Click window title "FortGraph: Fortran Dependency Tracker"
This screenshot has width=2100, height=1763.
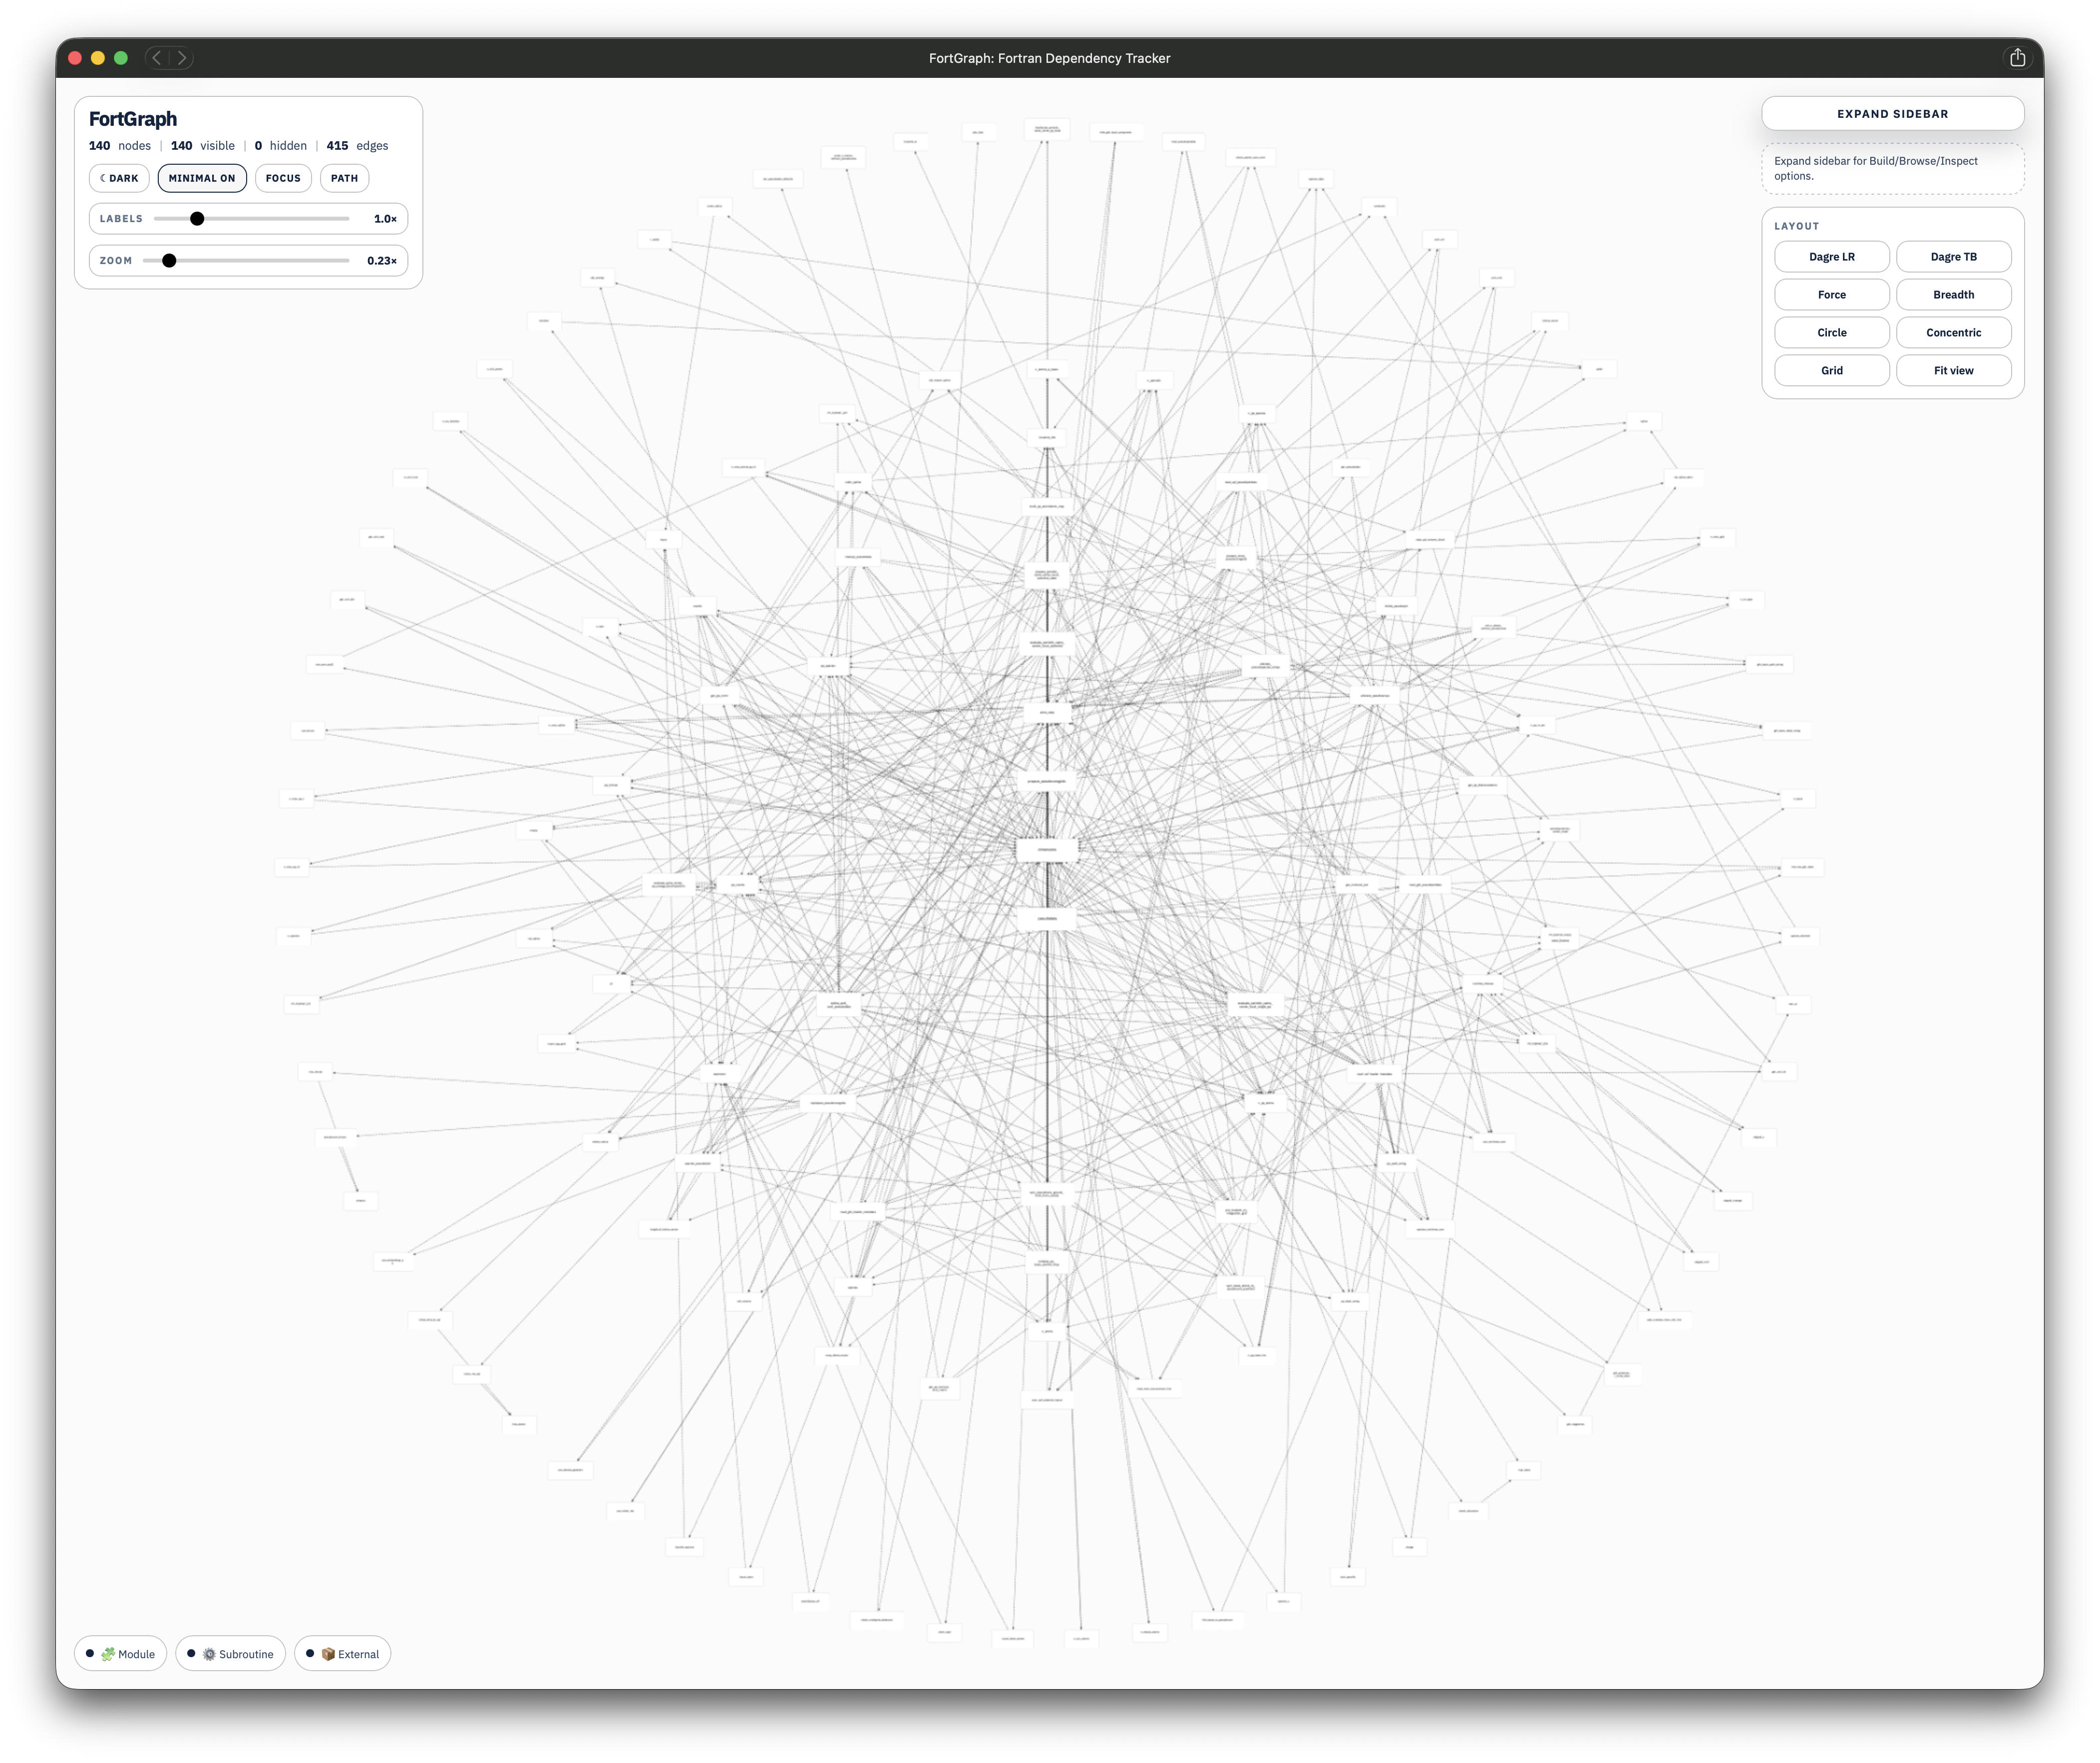pyautogui.click(x=1049, y=58)
